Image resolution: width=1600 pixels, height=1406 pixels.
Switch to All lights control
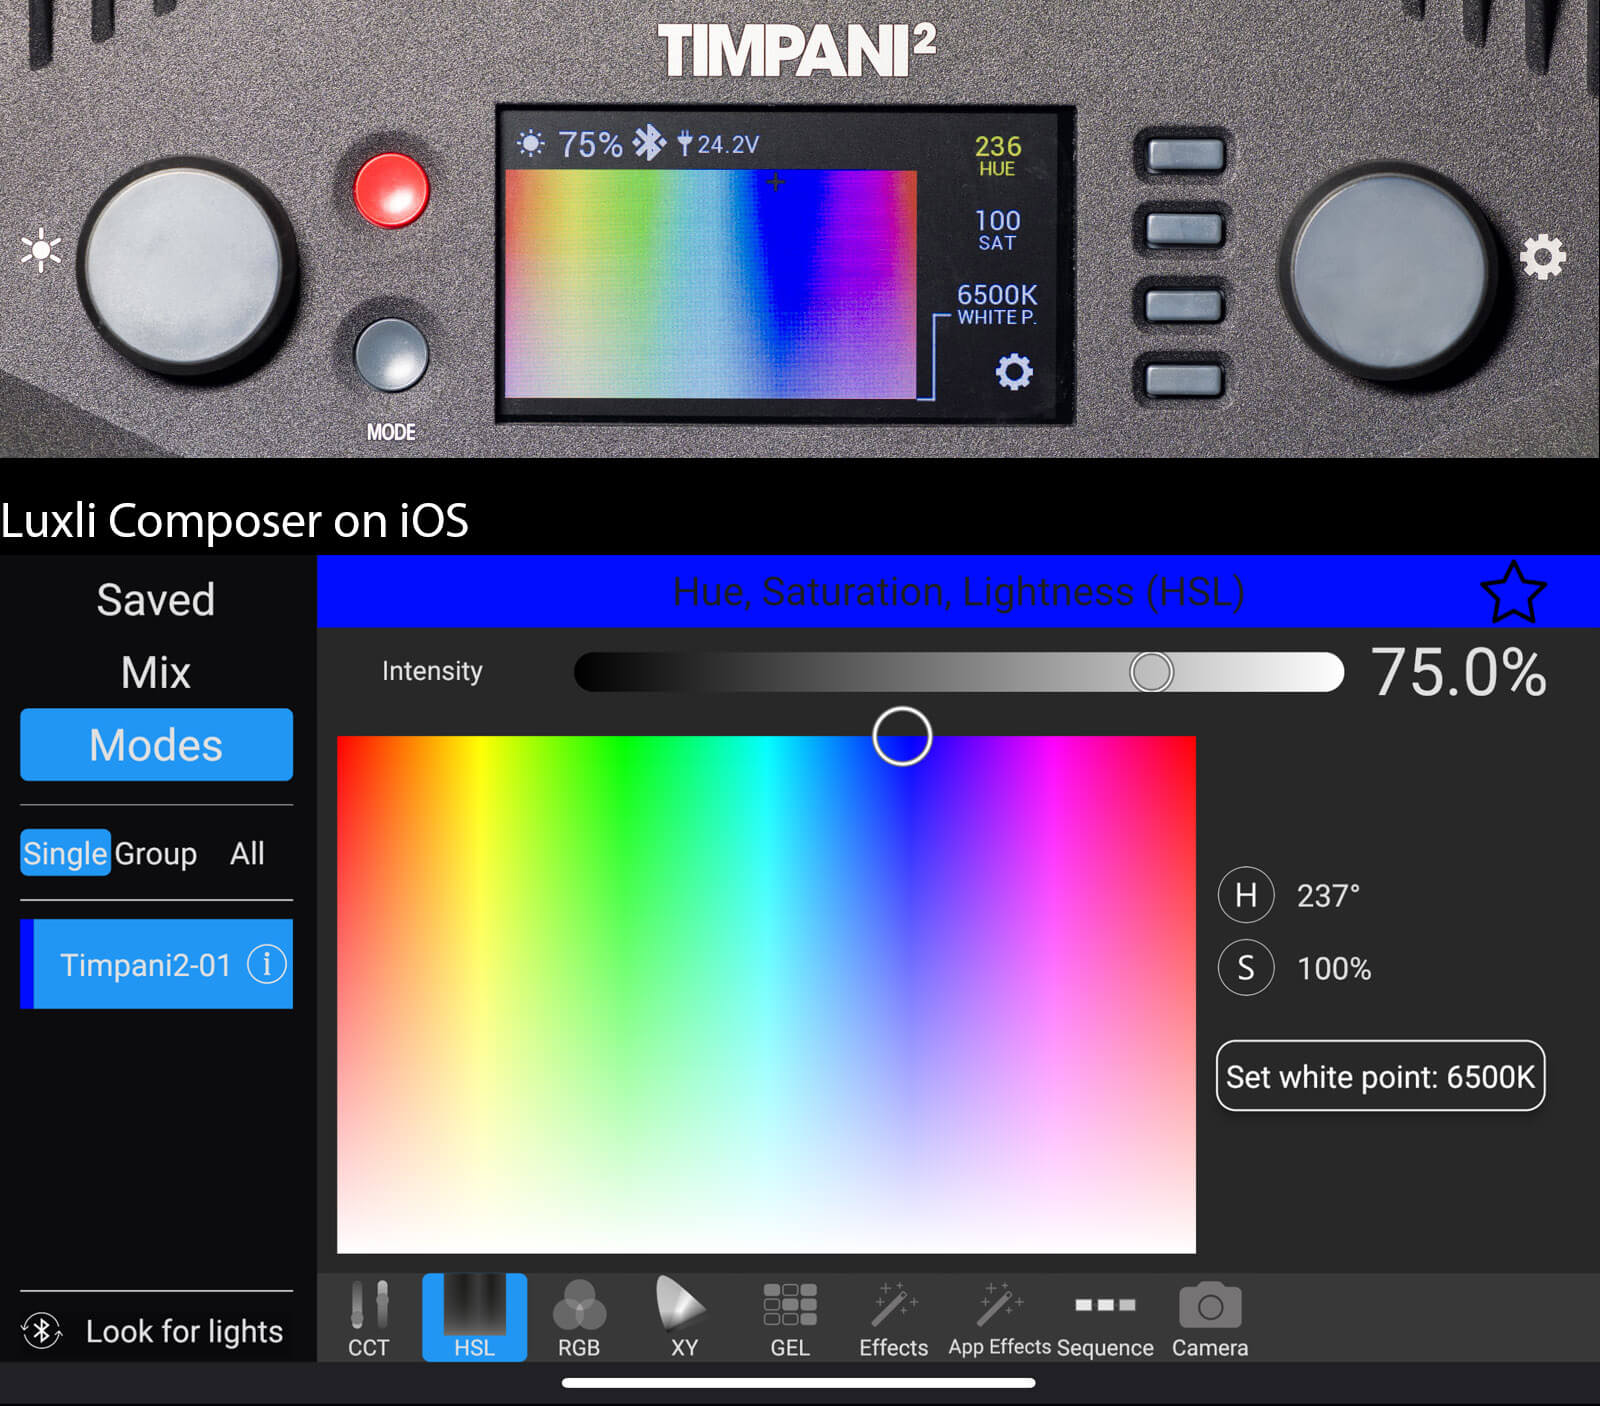247,853
